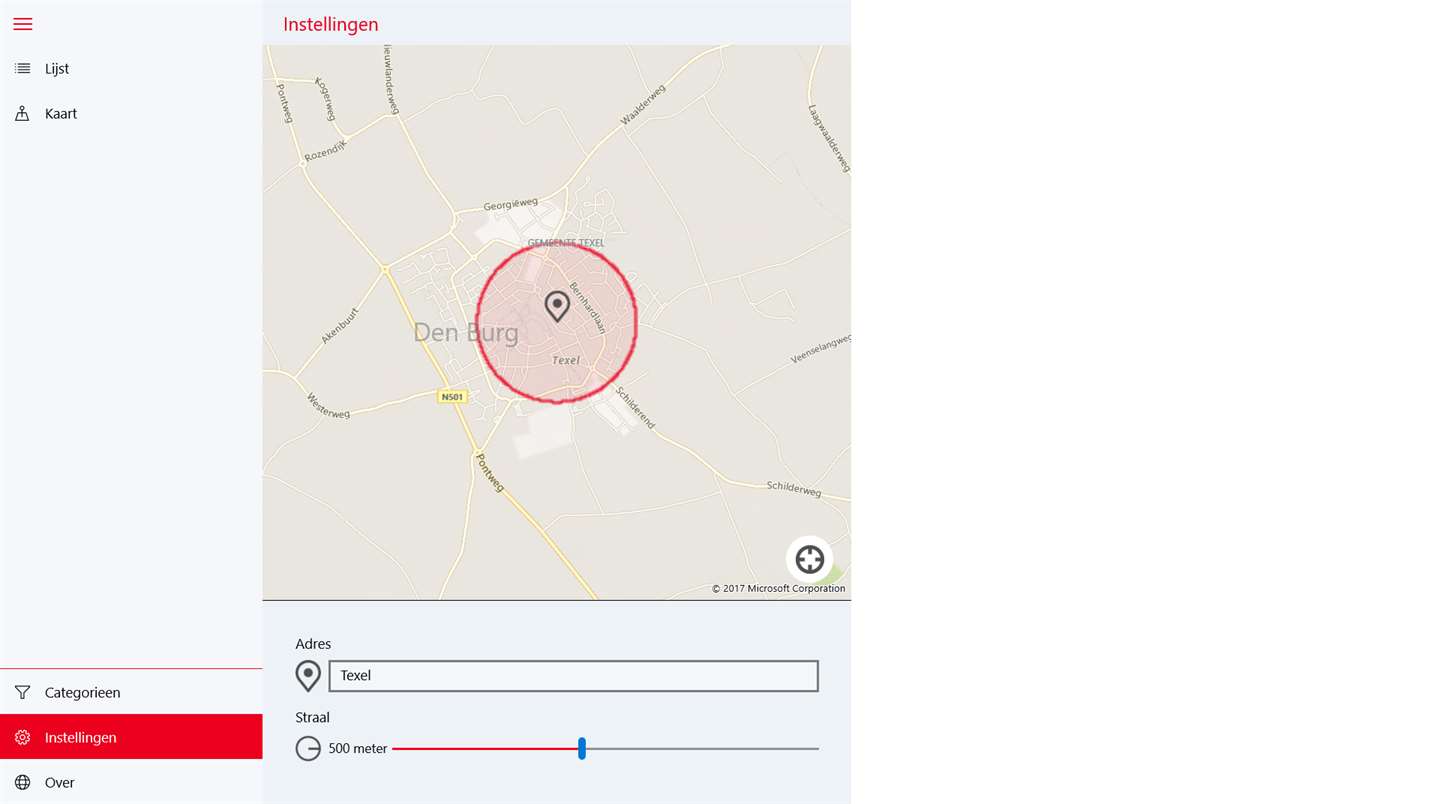Click the radius circle icon beside 500 meter
The height and width of the screenshot is (804, 1440).
tap(308, 748)
